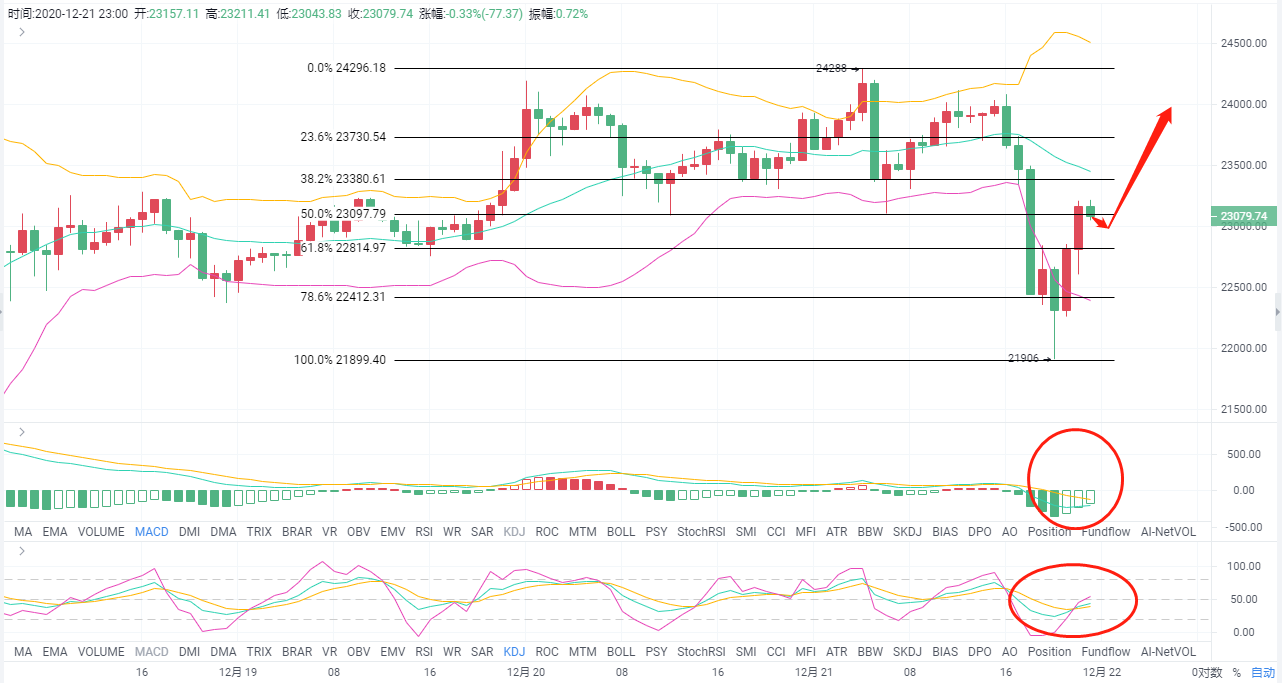This screenshot has width=1282, height=683.
Task: Select DMI in the MACD panel's indicator row
Action: (190, 532)
